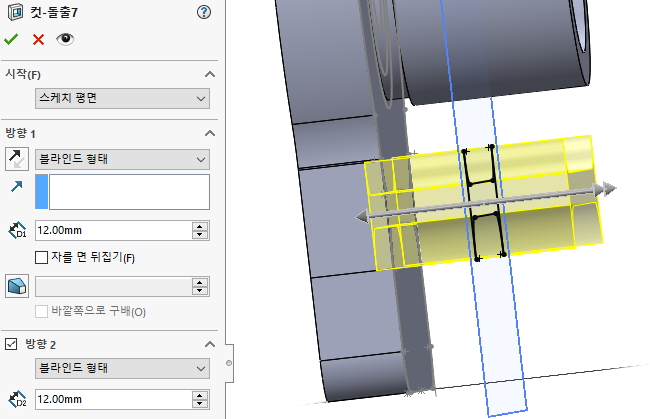Increase D1 depth with up spinner
This screenshot has height=419, width=650.
tap(200, 226)
